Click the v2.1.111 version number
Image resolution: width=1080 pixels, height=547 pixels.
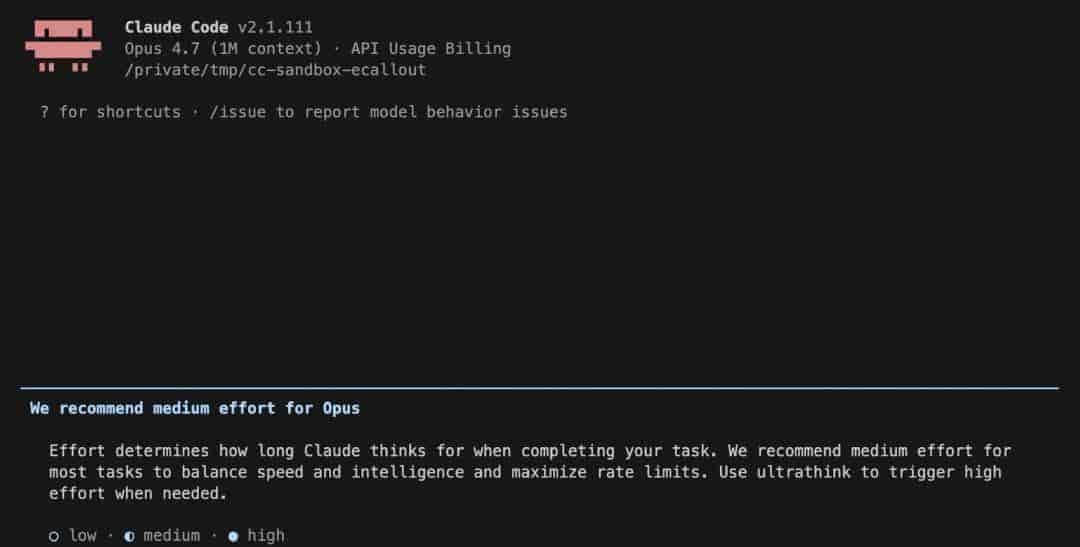click(275, 27)
